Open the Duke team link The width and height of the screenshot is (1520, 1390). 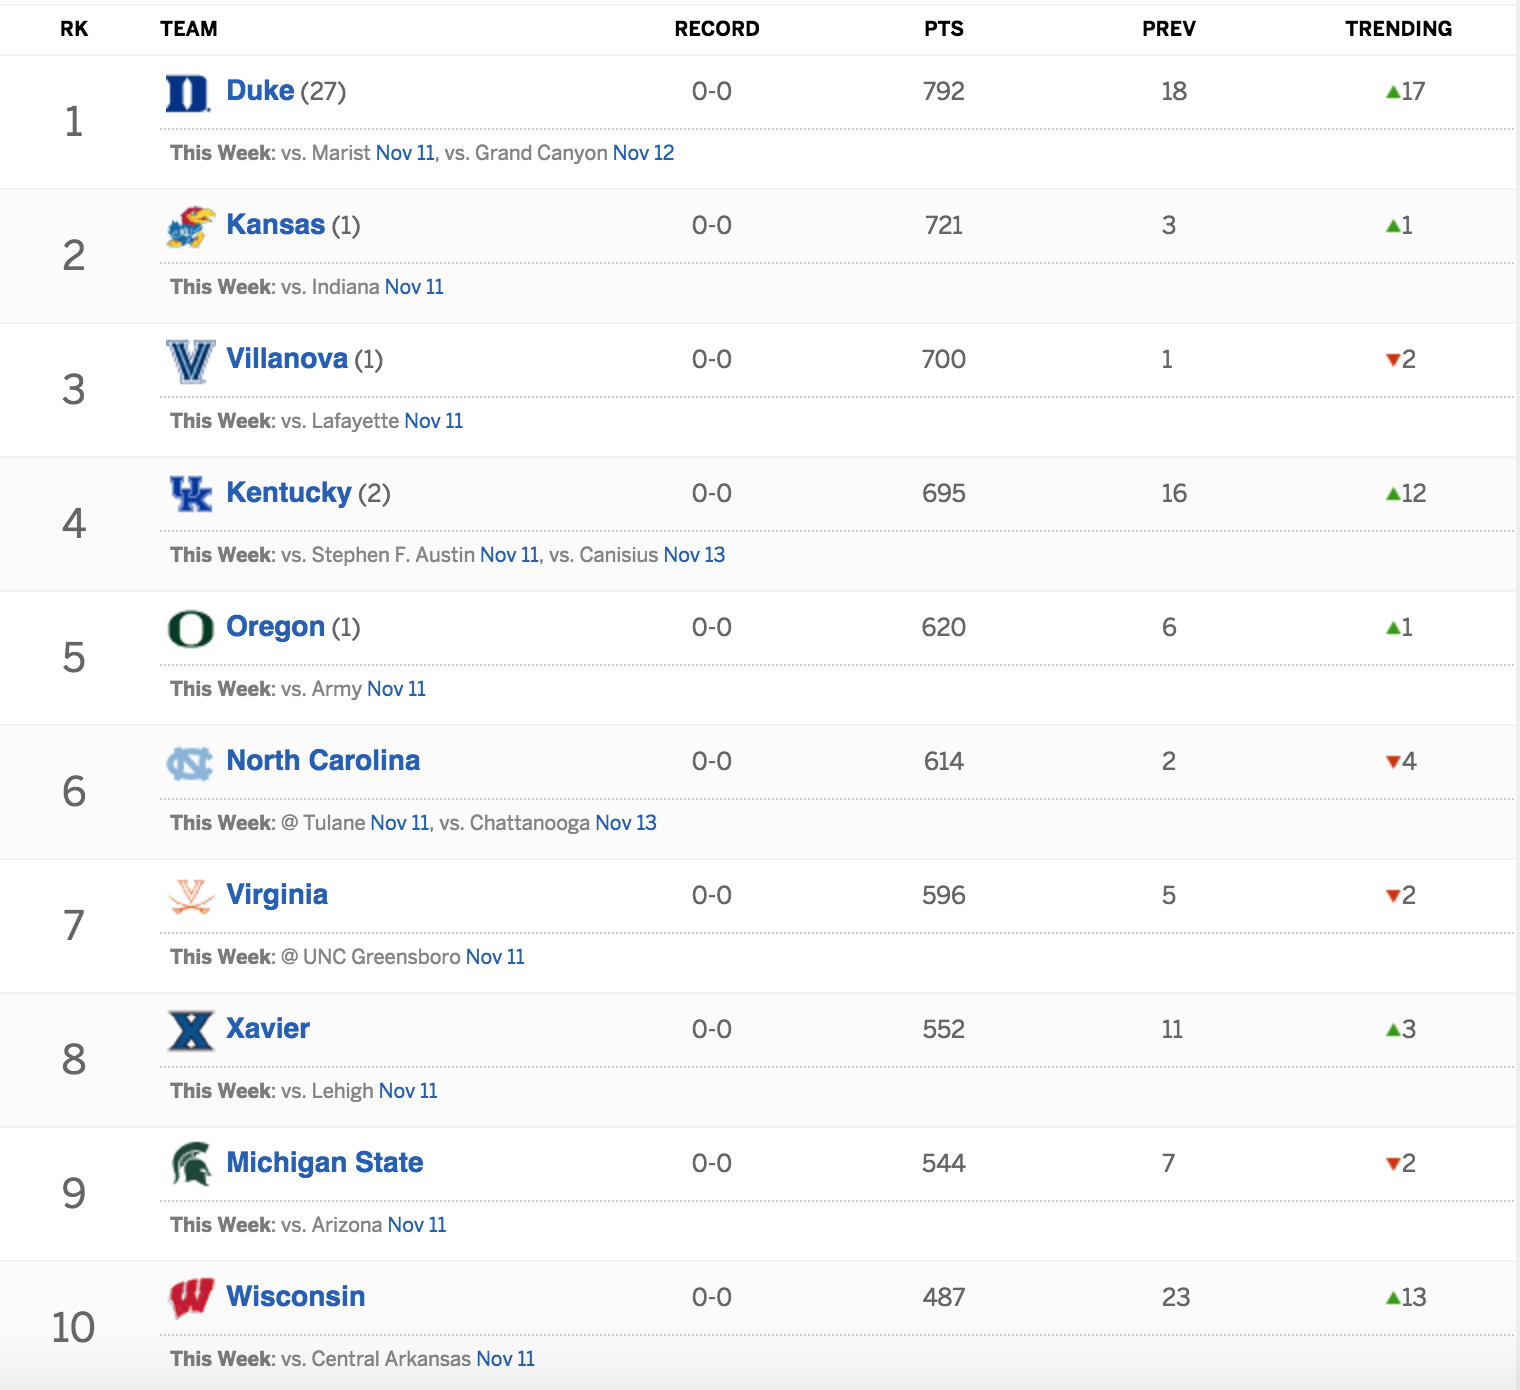coord(260,90)
